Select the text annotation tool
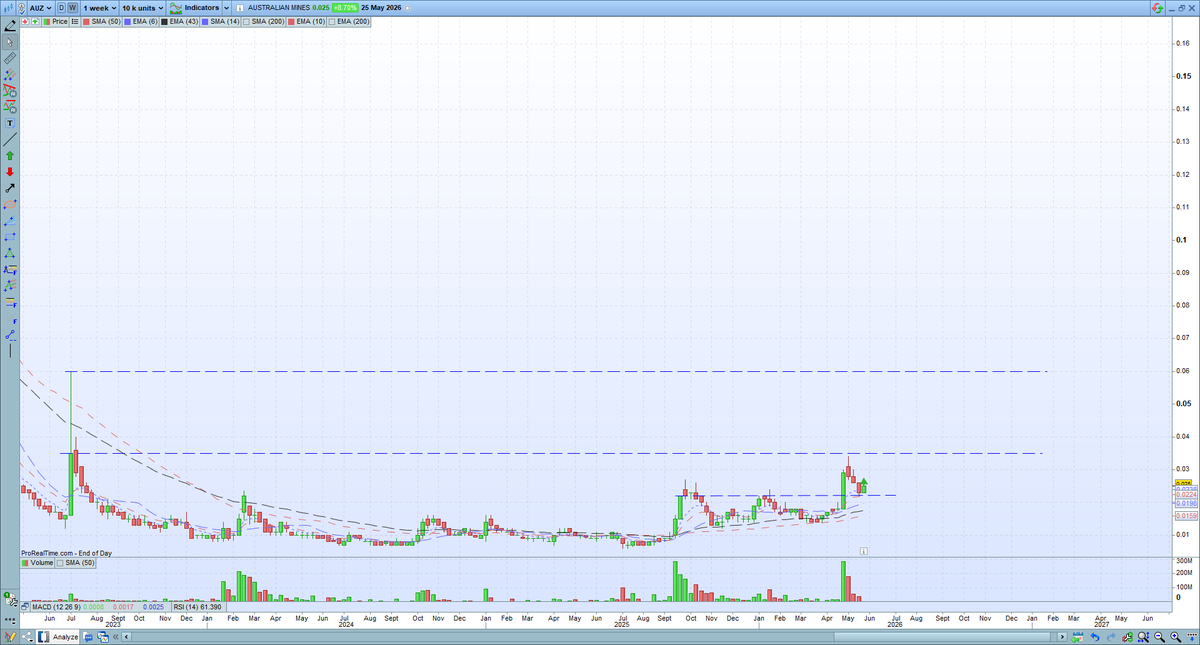The height and width of the screenshot is (645, 1200). [10, 123]
